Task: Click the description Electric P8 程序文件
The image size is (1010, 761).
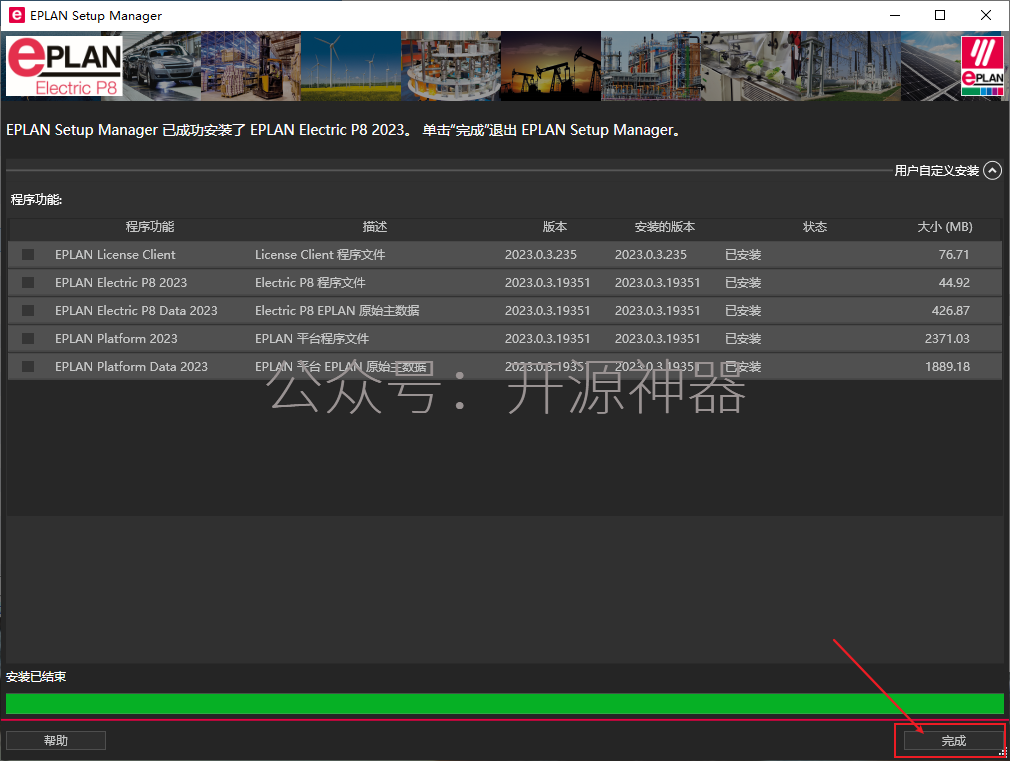Action: [x=310, y=282]
